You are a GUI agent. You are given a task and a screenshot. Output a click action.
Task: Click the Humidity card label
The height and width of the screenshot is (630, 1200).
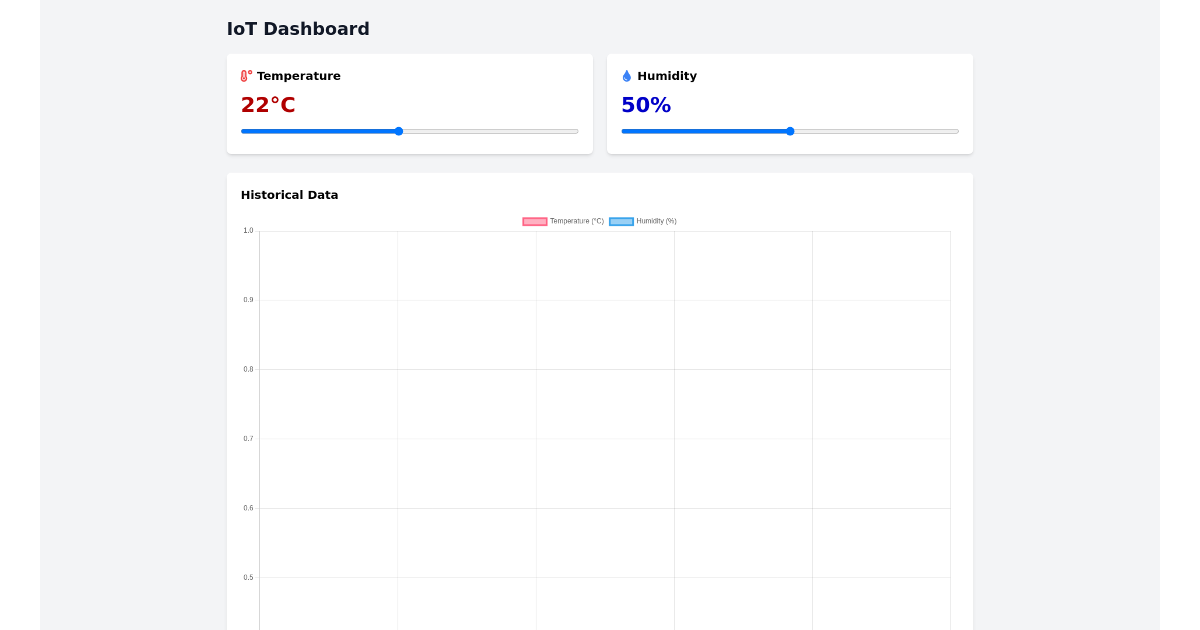pos(667,75)
